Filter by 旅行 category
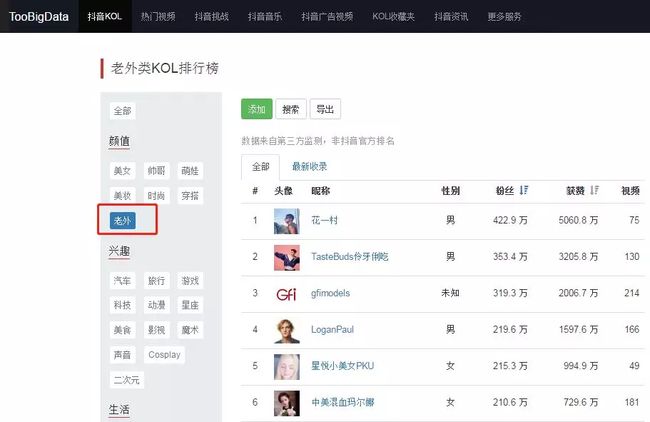650x422 pixels. coord(156,281)
